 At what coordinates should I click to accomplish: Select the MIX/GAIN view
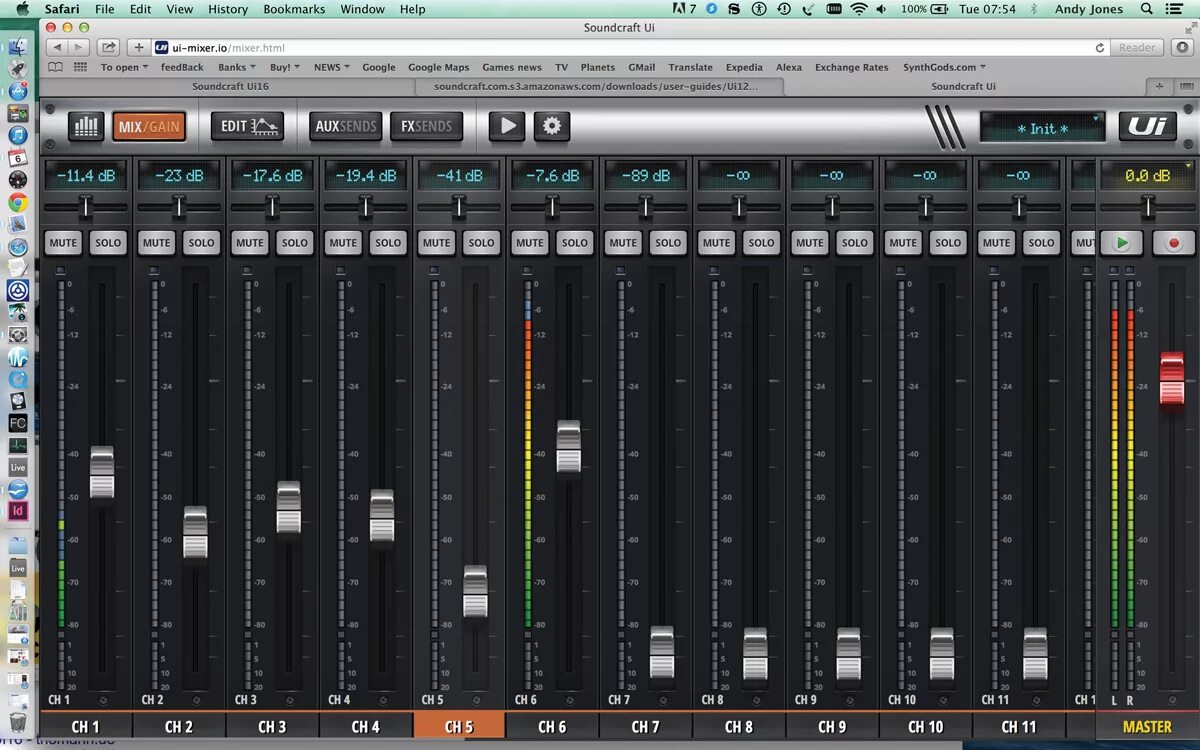pos(149,126)
